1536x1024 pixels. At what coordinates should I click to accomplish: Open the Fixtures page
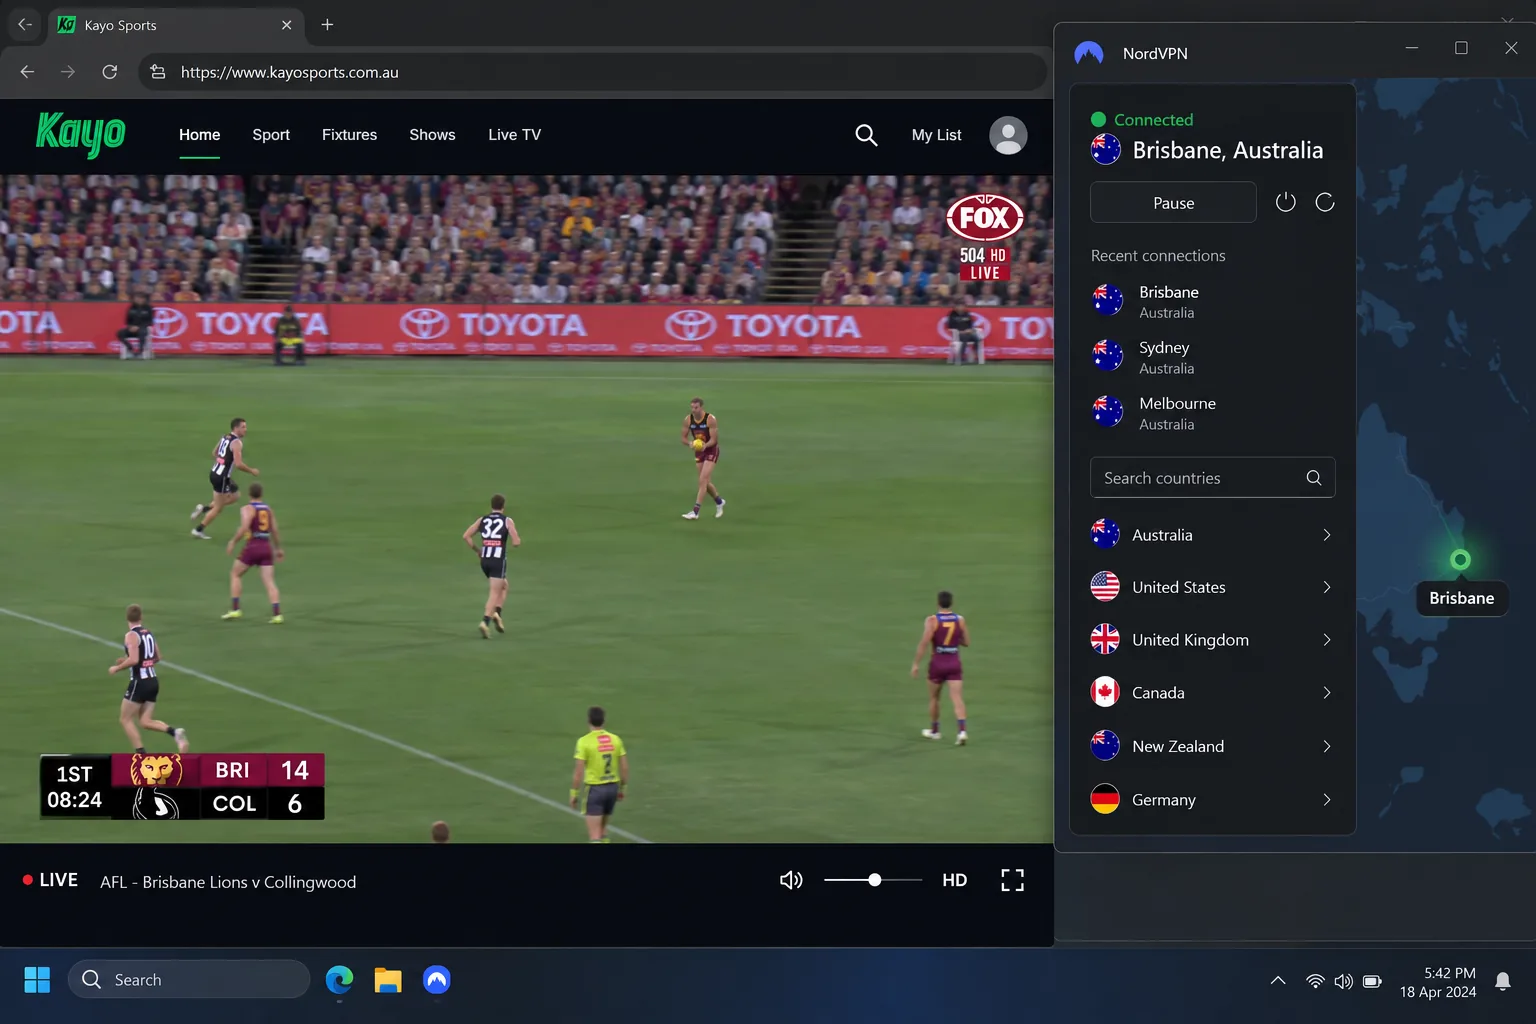(349, 135)
